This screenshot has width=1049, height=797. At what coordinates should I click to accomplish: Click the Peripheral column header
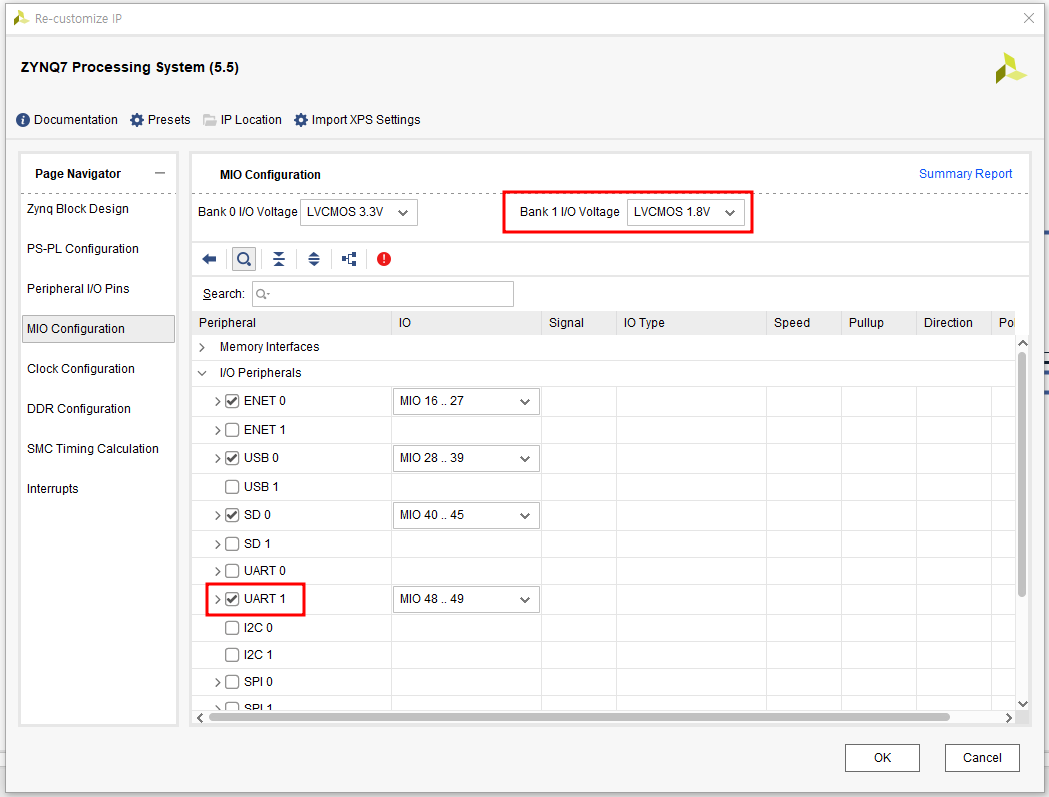pos(292,323)
